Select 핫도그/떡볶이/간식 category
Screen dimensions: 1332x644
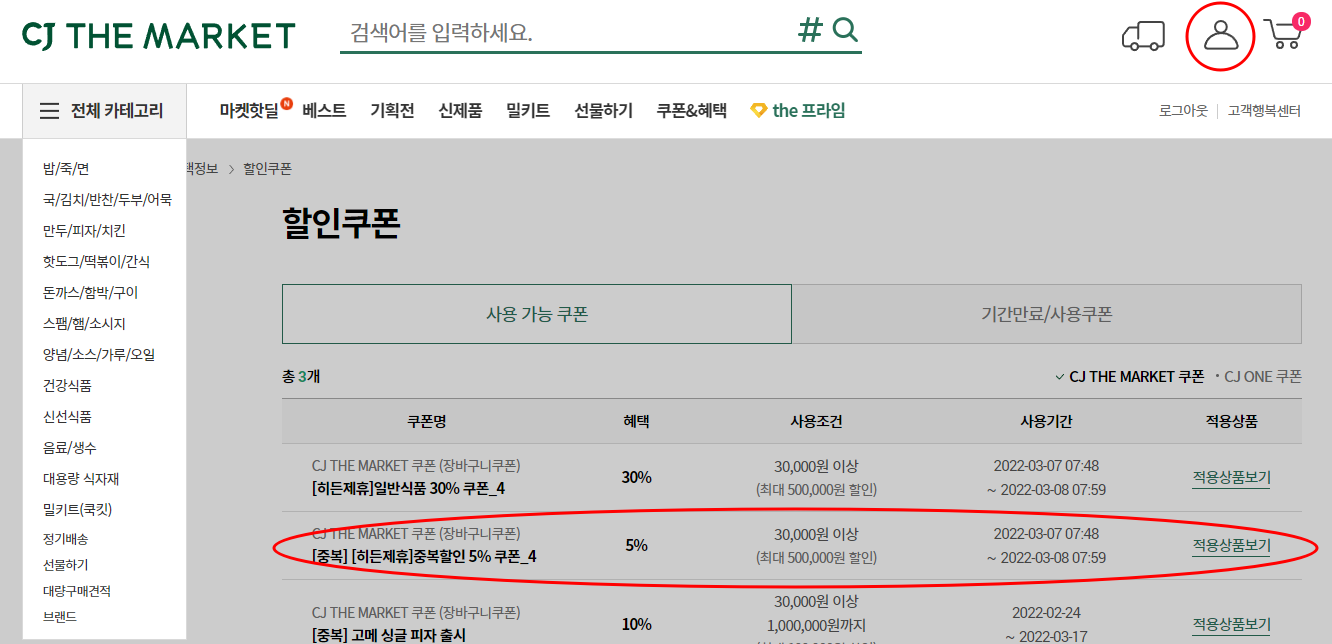(x=96, y=262)
